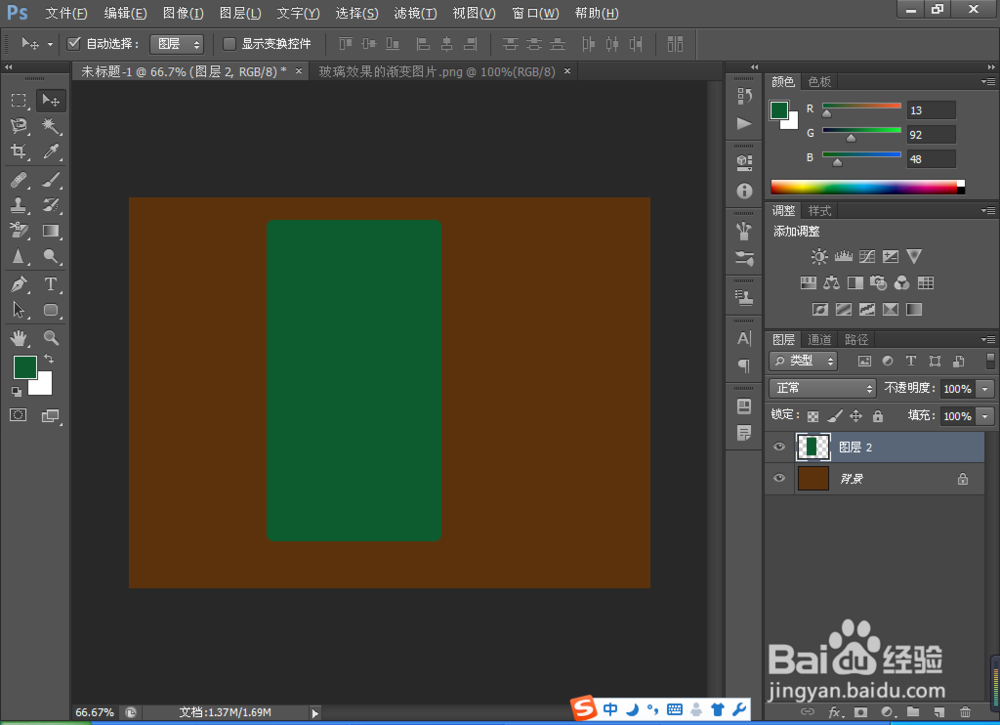
Task: Click the foreground green color swatch in toolbox
Action: pyautogui.click(x=24, y=367)
